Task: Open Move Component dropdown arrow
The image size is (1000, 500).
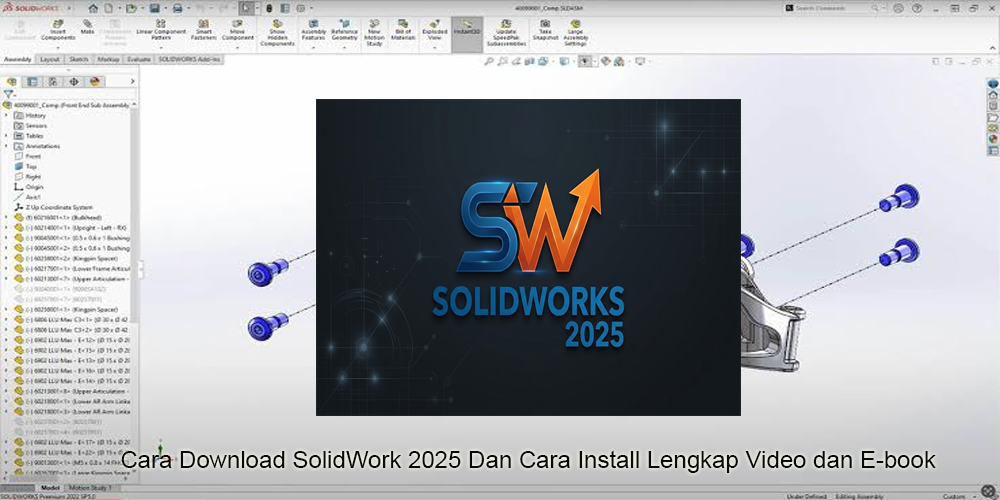Action: pos(237,47)
